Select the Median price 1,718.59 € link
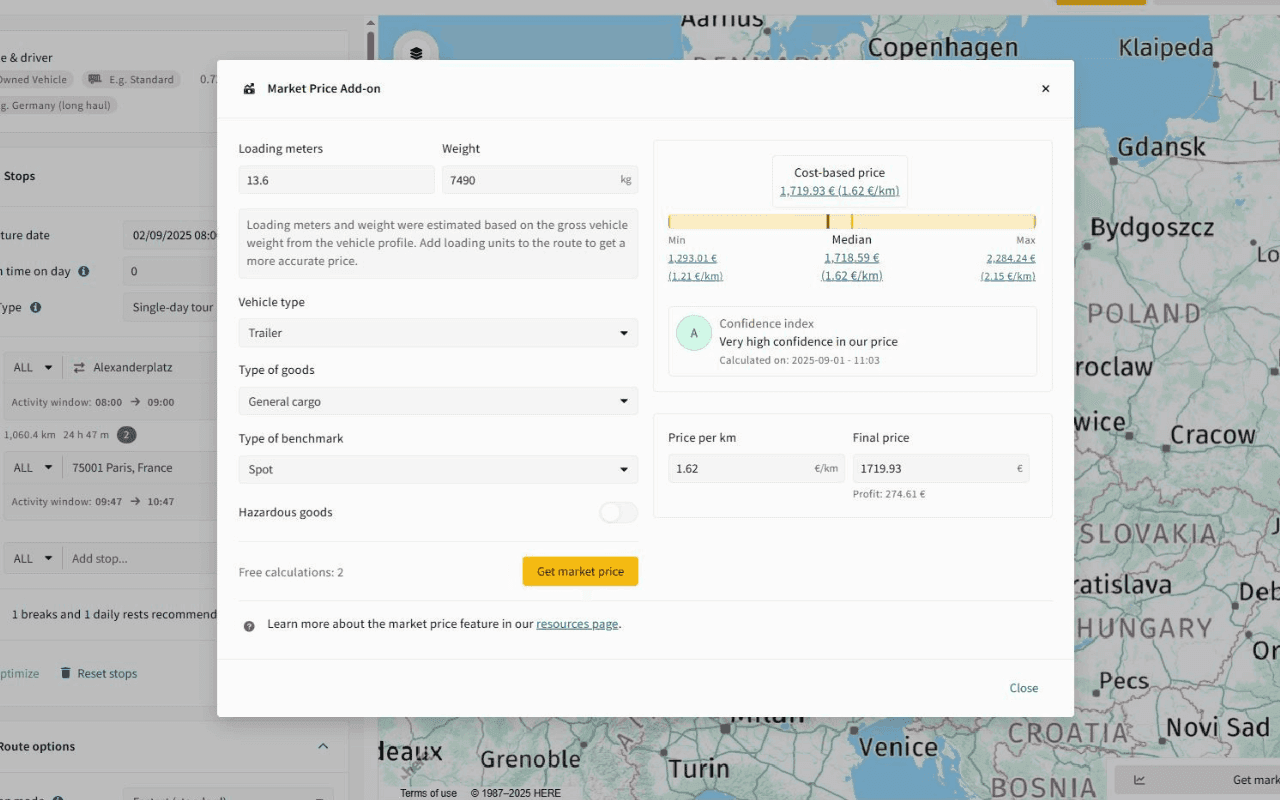 point(851,258)
